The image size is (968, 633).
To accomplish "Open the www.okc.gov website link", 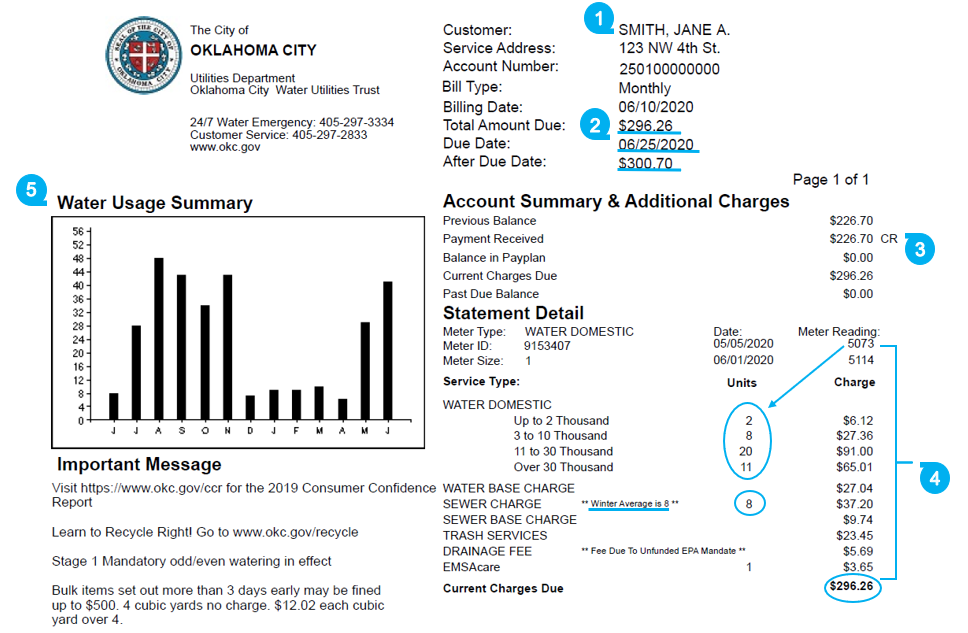I will [x=225, y=147].
